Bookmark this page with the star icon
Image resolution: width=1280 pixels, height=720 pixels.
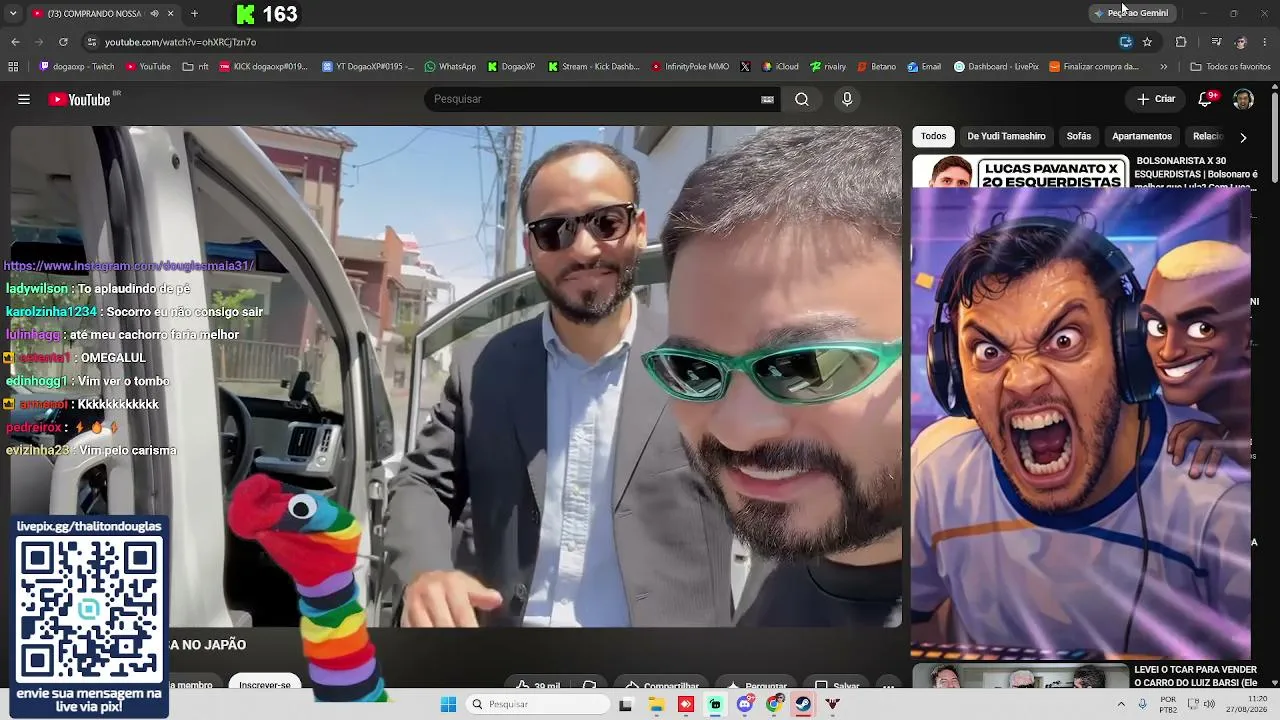tap(1147, 42)
